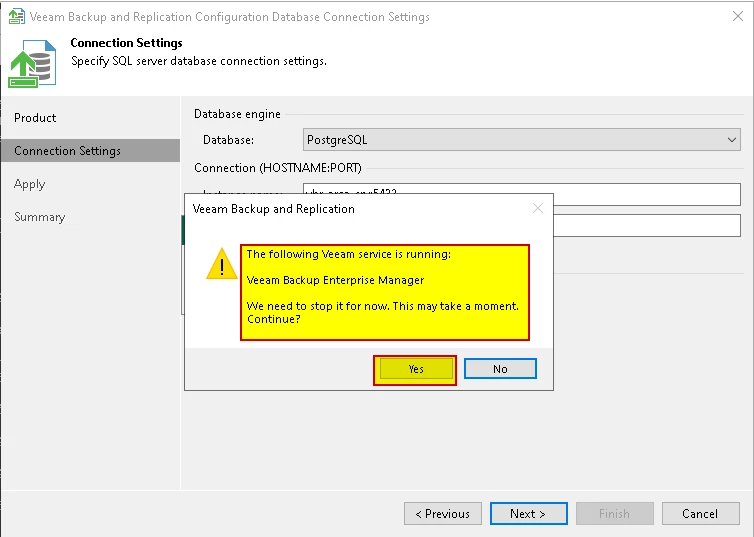Click the 'Database engine' group label
754x537 pixels.
pyautogui.click(x=237, y=114)
